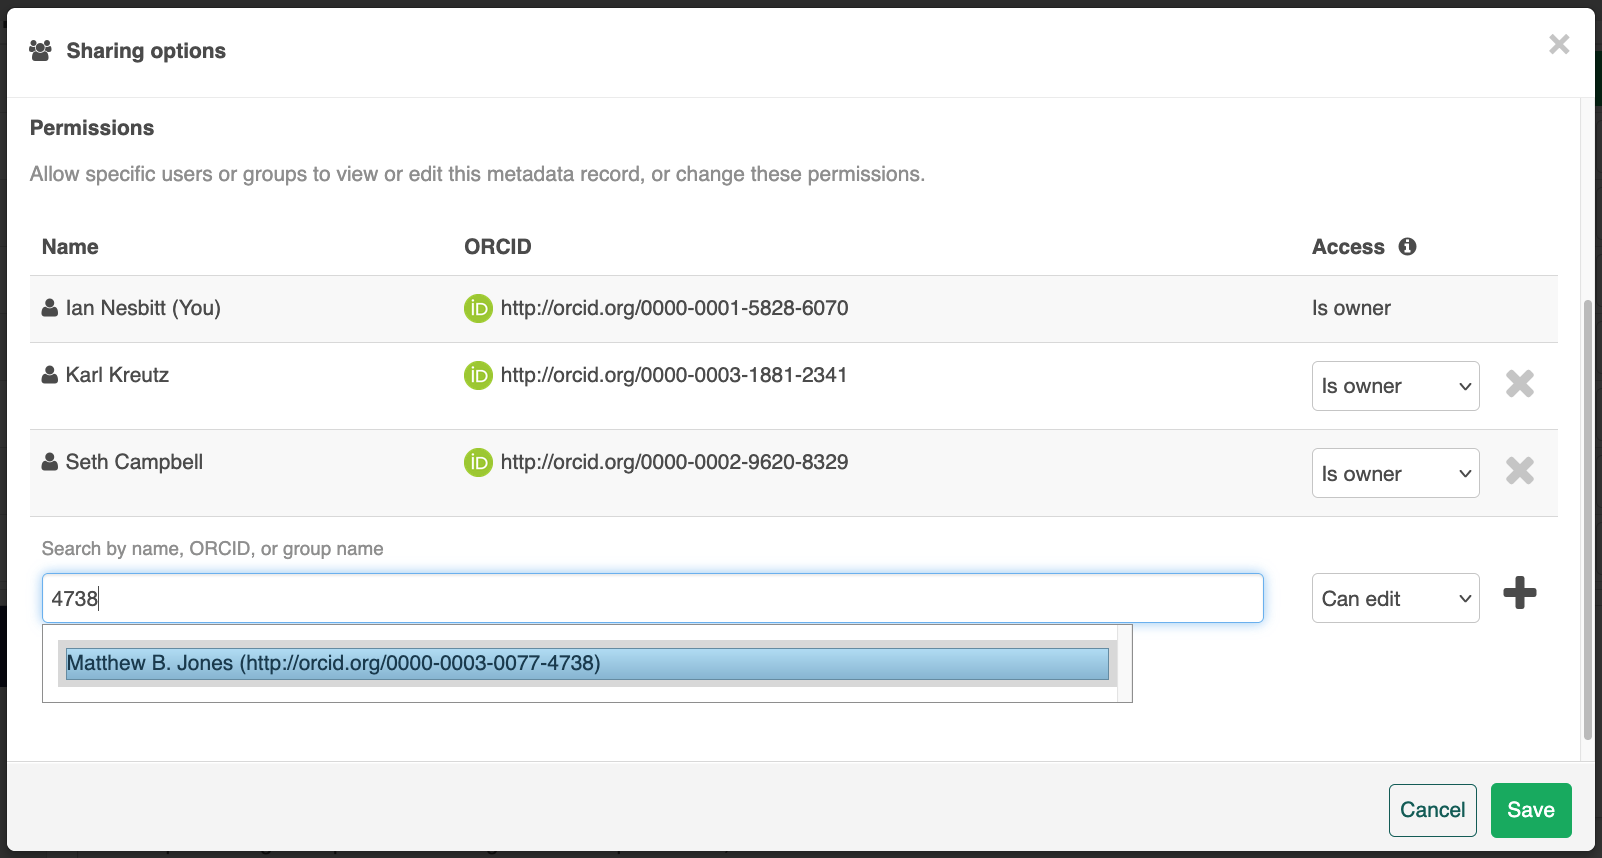Close the Sharing options dialog
This screenshot has height=858, width=1602.
1558,44
